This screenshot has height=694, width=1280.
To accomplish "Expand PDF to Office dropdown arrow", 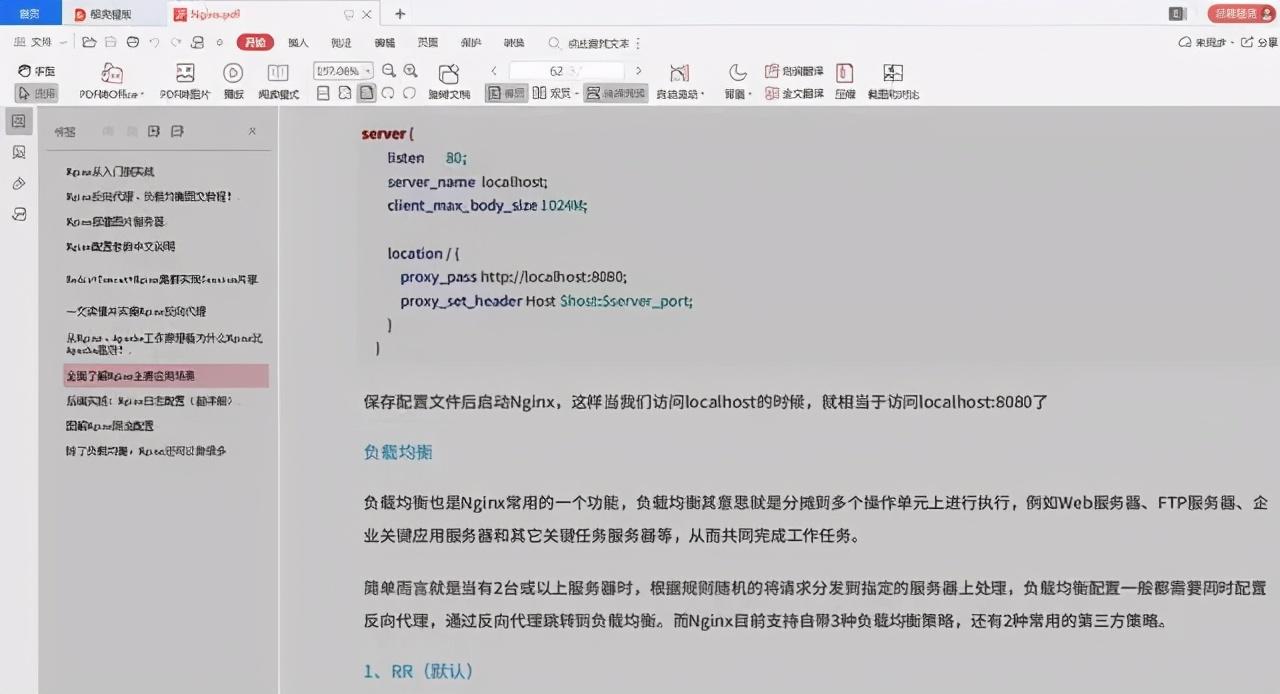I will [x=143, y=95].
